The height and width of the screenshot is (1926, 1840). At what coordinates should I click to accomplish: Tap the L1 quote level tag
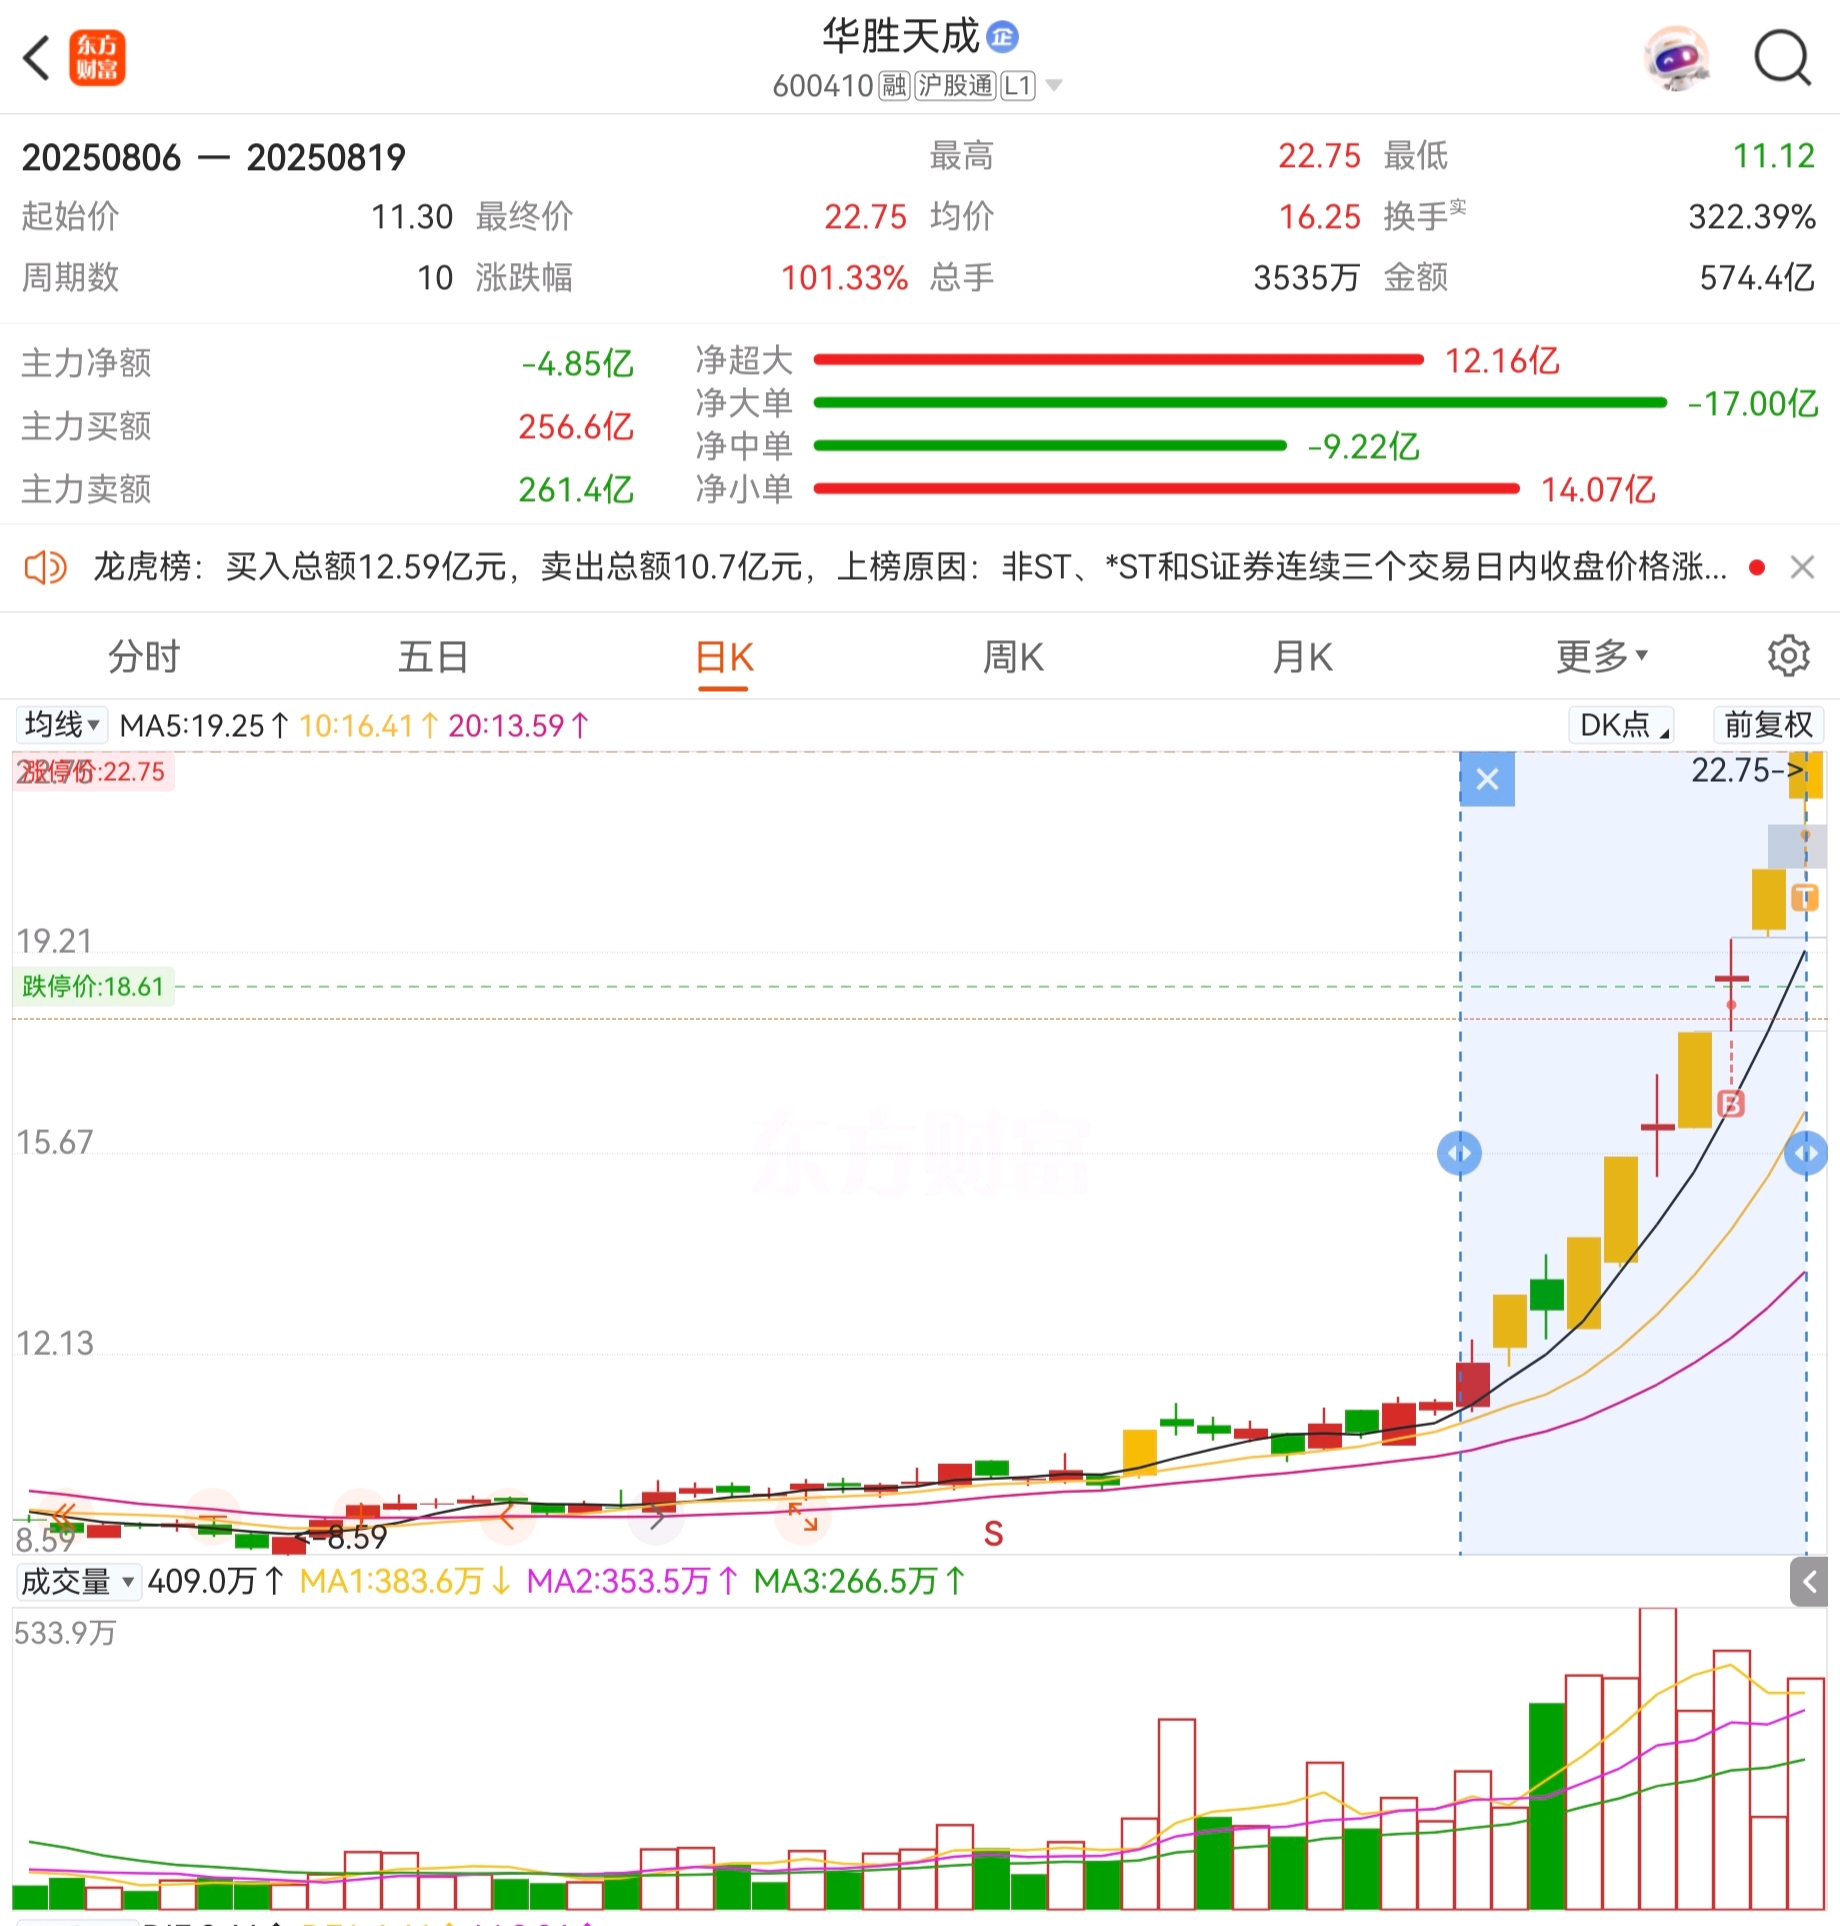point(1018,86)
